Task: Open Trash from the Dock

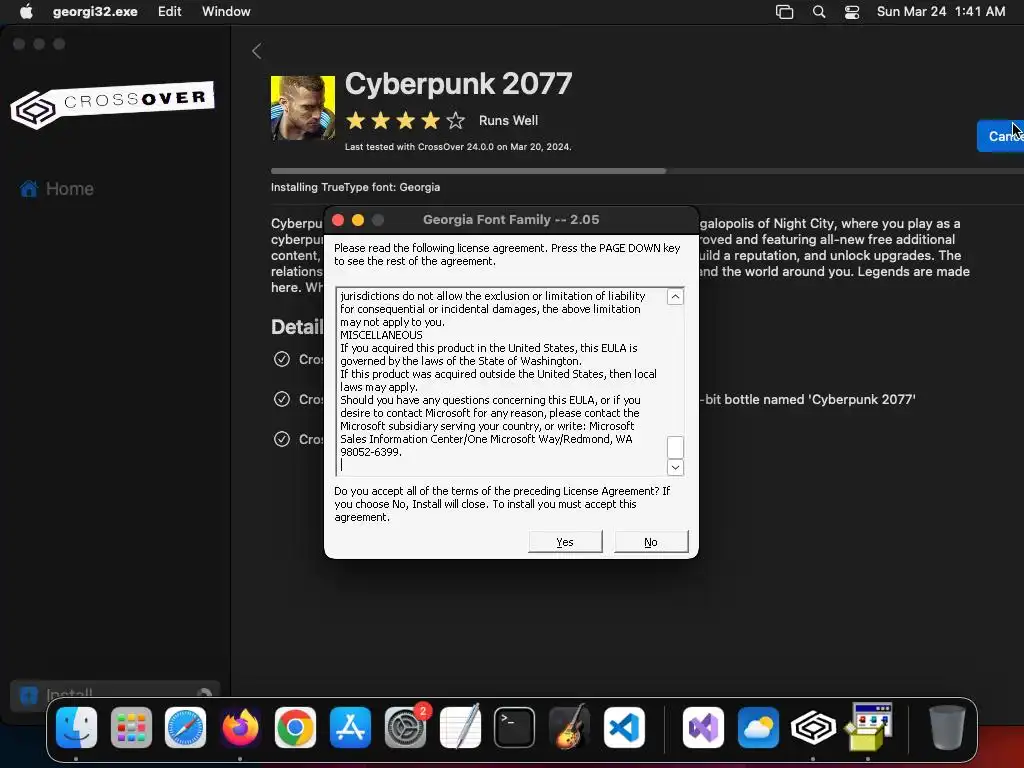Action: (x=947, y=728)
